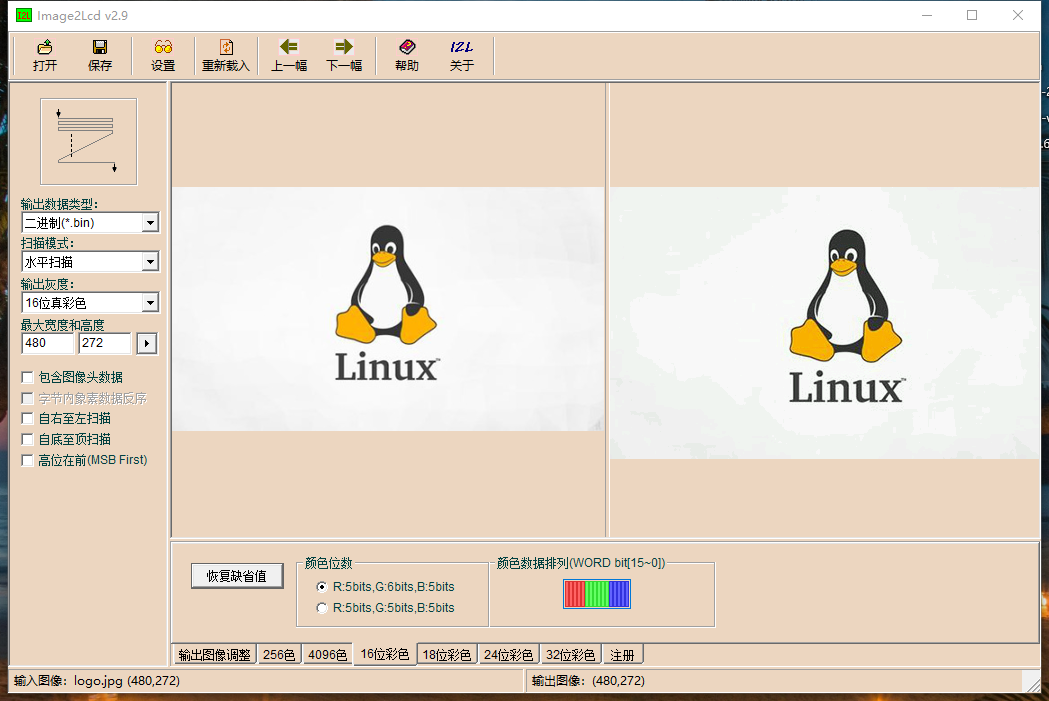Go to previous image with 上一幅 icon
Viewport: 1049px width, 701px height.
click(x=288, y=55)
